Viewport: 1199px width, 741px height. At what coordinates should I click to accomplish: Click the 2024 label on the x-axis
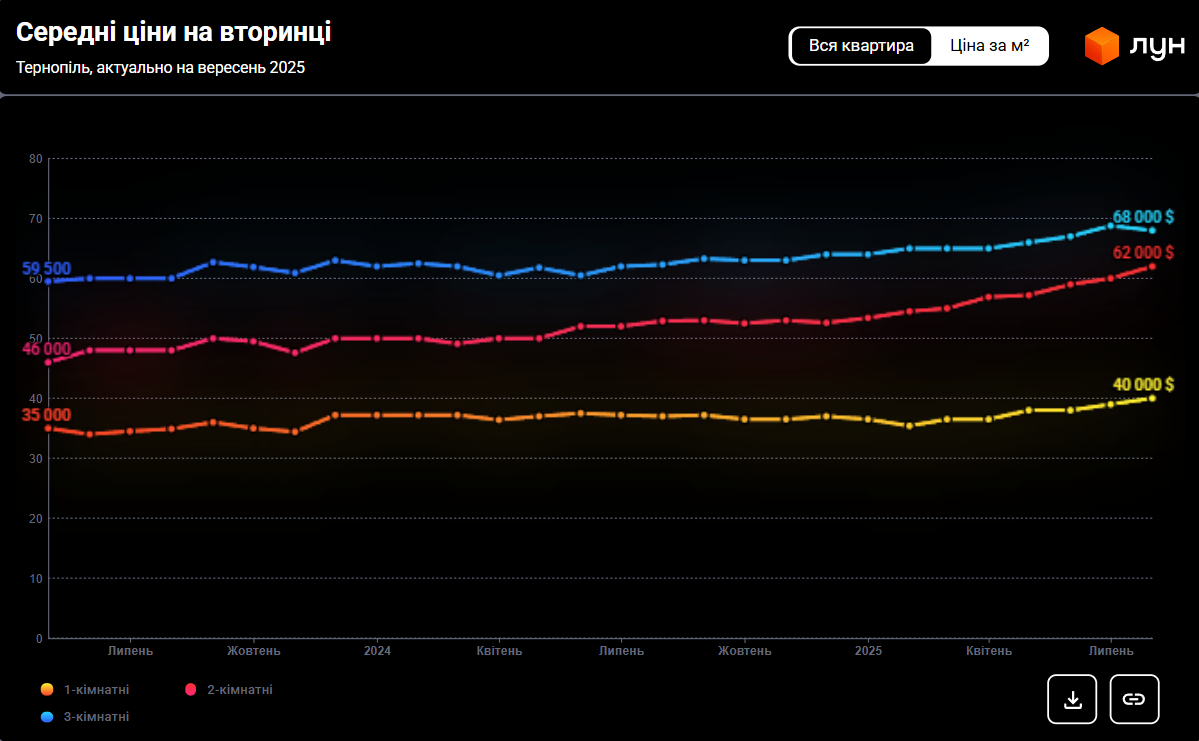(377, 651)
